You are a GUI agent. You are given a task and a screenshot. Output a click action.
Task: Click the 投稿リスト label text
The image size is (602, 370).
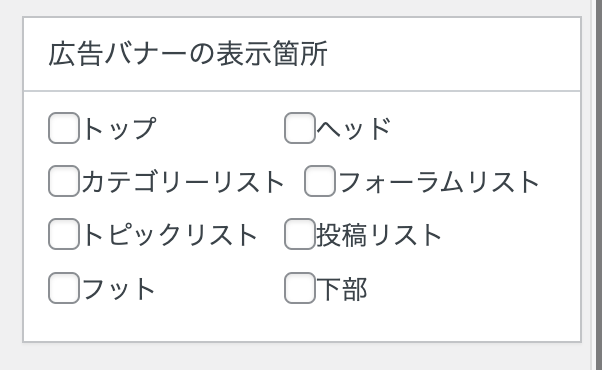coord(379,235)
